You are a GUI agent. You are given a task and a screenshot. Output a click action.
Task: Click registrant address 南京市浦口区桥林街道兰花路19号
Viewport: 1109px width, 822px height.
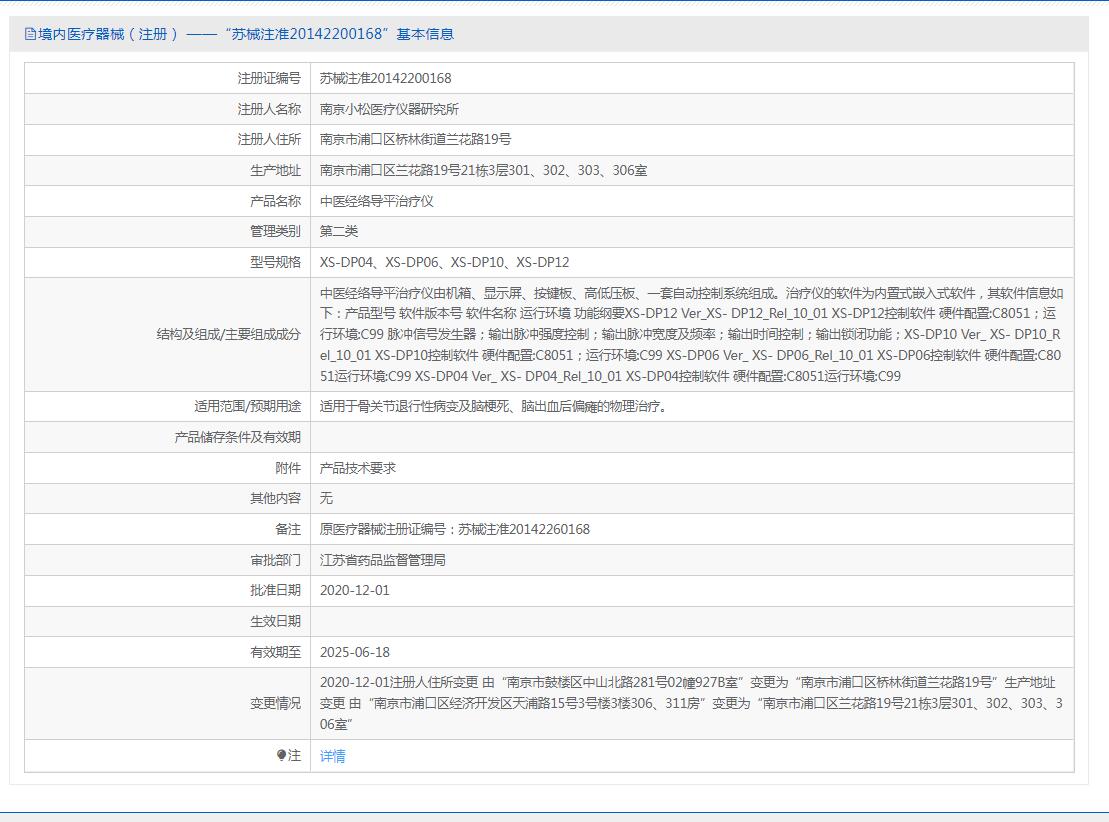[415, 140]
